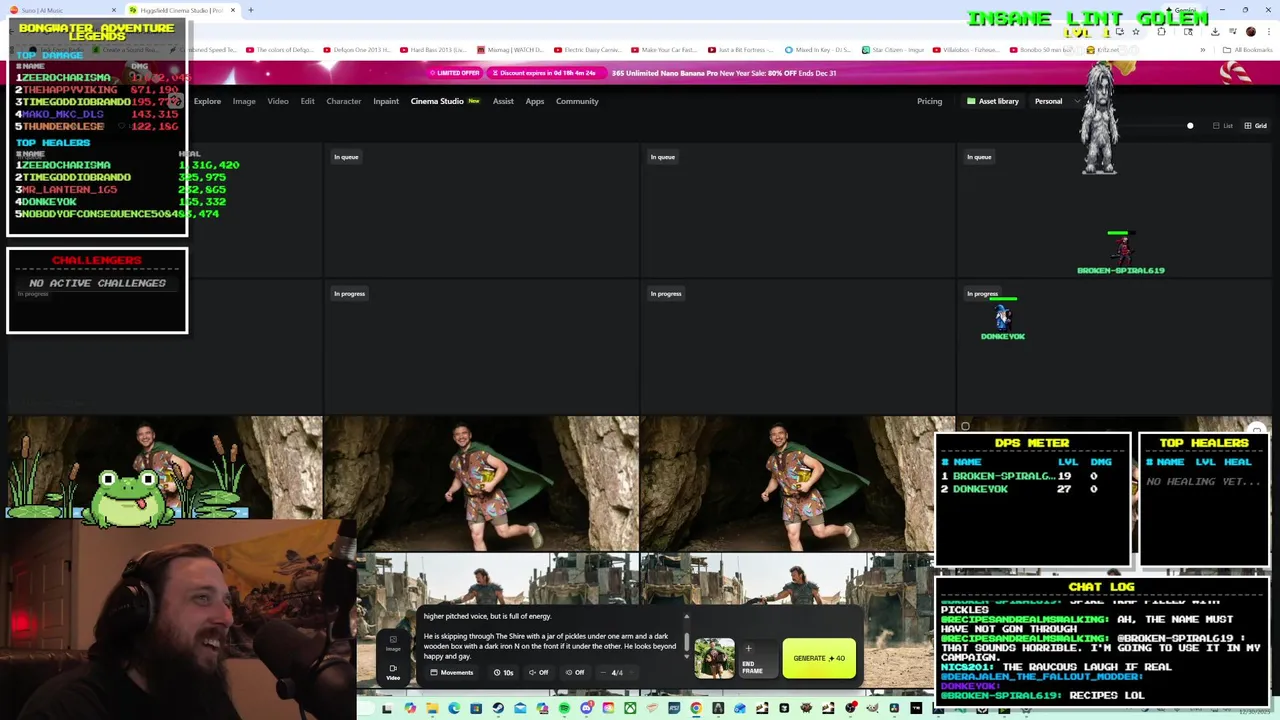Switch prompt mode to Video
Viewport: 1280px width, 720px height.
coord(393,672)
